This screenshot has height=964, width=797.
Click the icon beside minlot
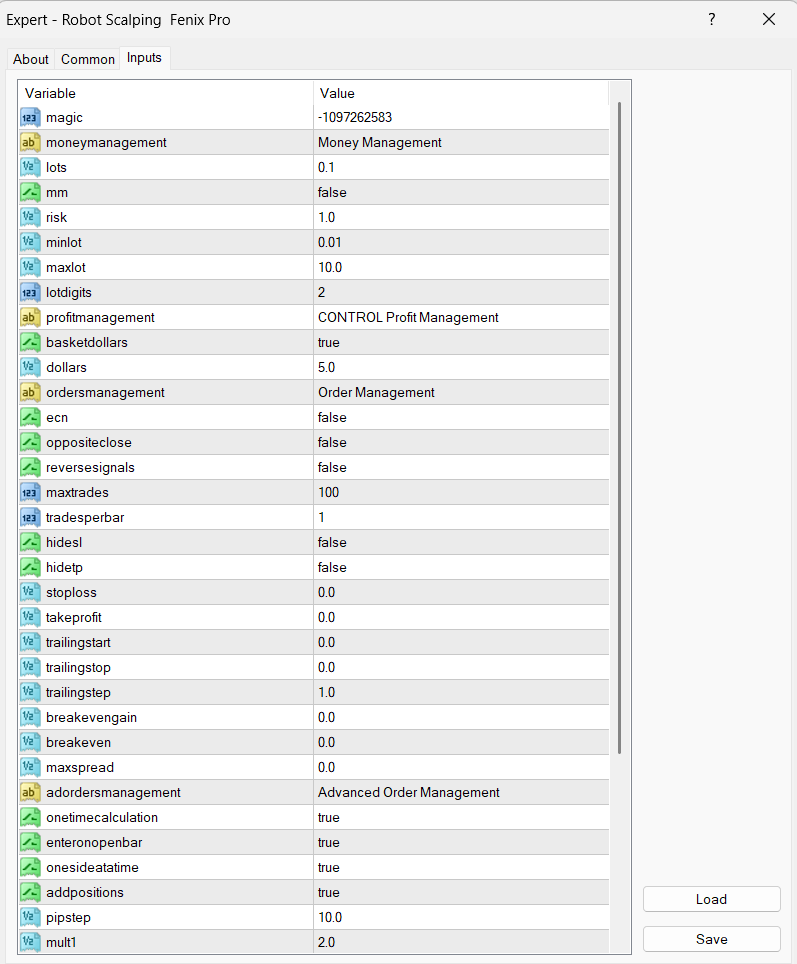[30, 242]
